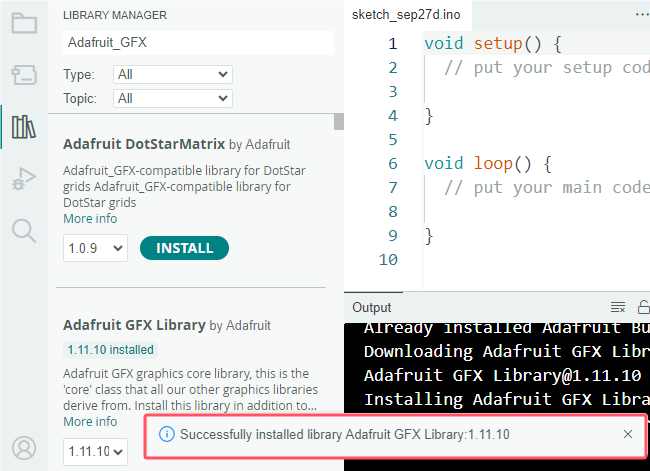Clear the Output panel text
Viewport: 650px width, 471px height.
point(618,307)
